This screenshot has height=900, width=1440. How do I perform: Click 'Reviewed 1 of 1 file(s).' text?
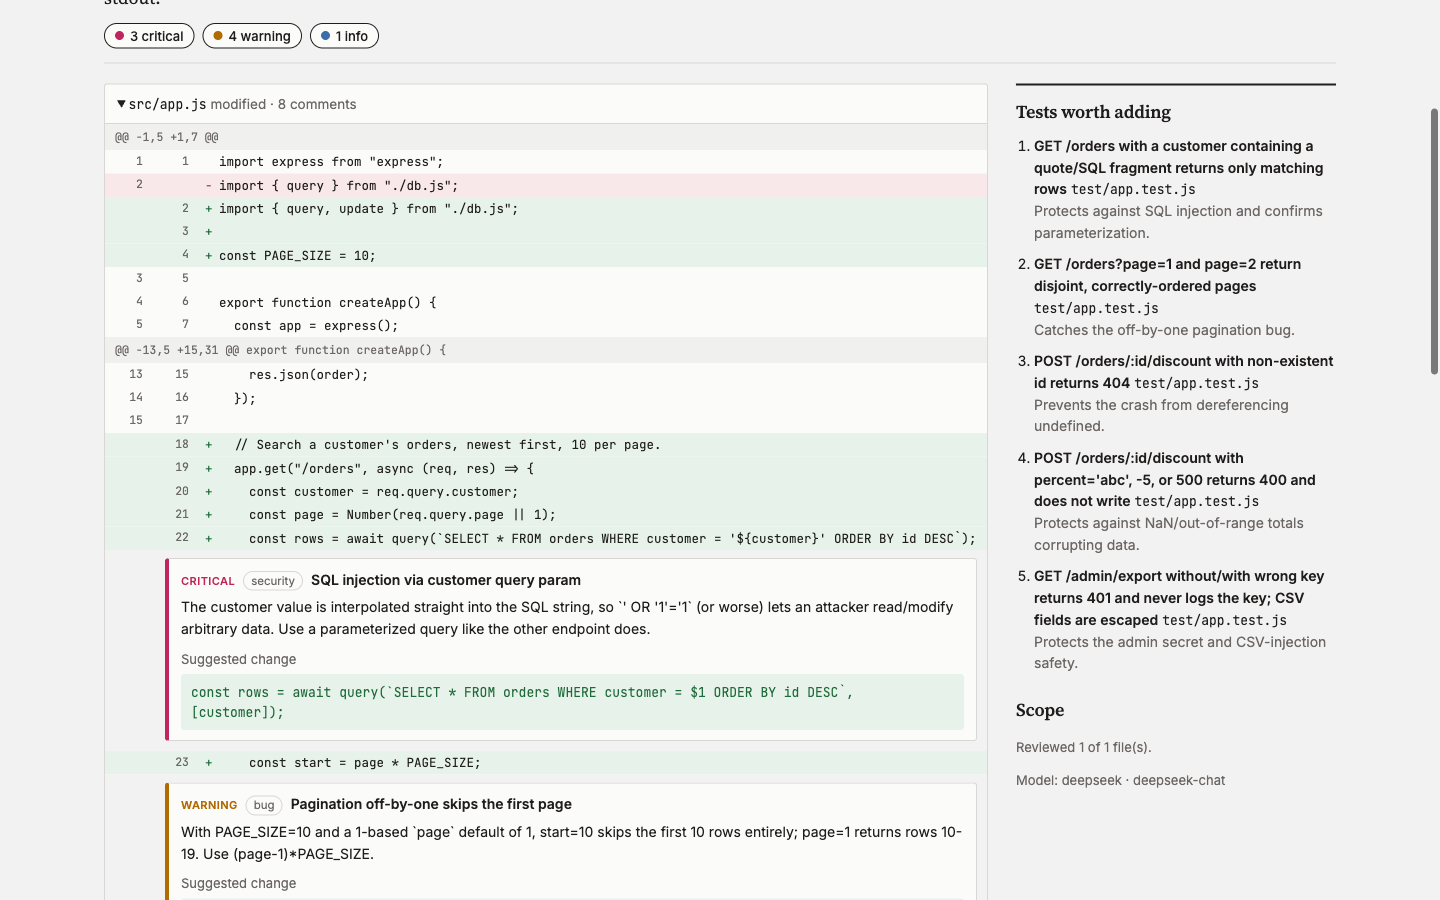[x=1084, y=747]
